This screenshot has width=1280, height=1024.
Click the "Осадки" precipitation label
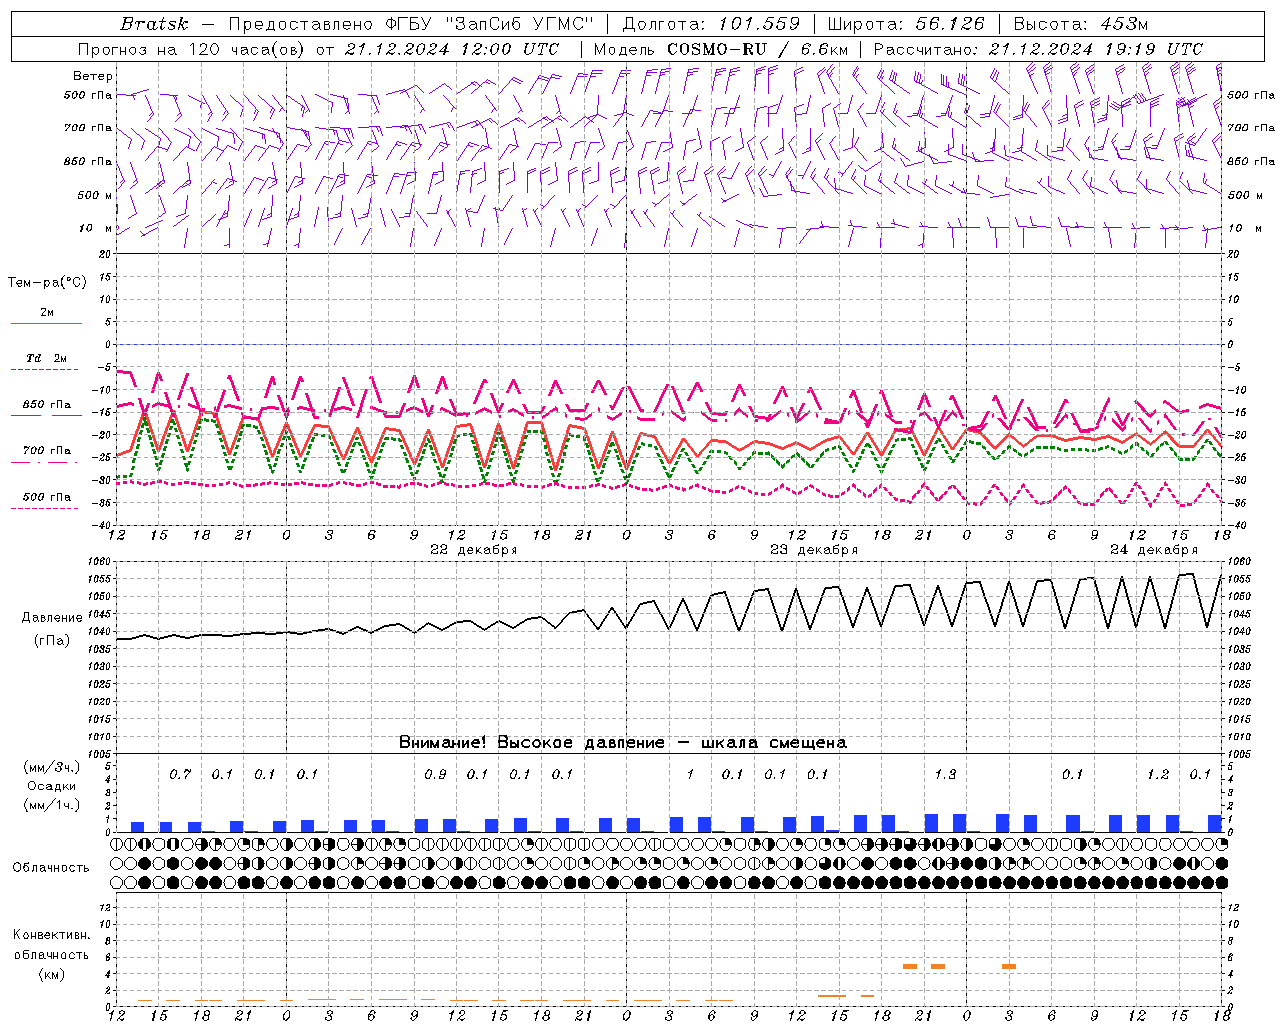coord(52,786)
